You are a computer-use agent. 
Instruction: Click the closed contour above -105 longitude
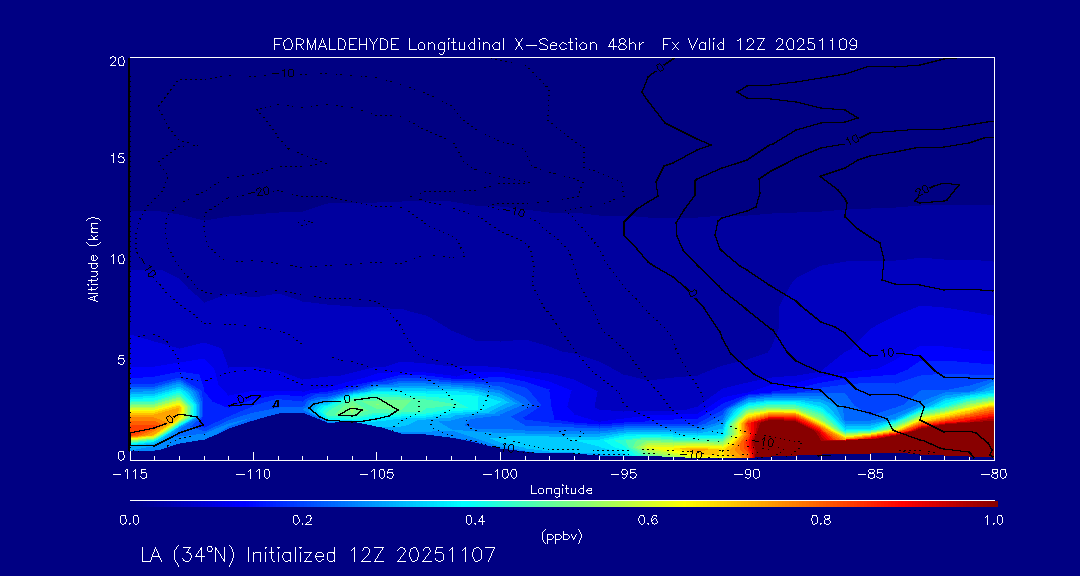(x=350, y=408)
